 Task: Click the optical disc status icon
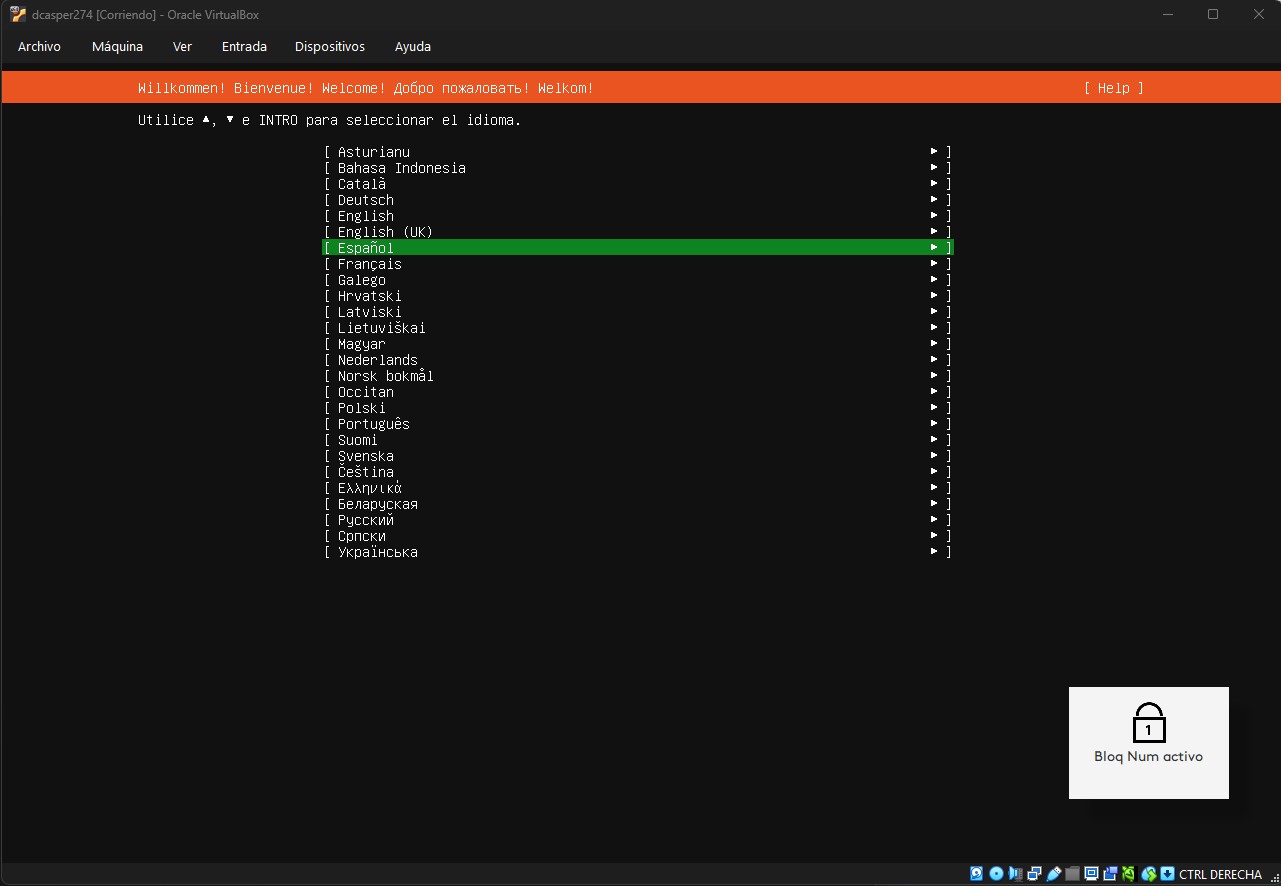tap(996, 874)
